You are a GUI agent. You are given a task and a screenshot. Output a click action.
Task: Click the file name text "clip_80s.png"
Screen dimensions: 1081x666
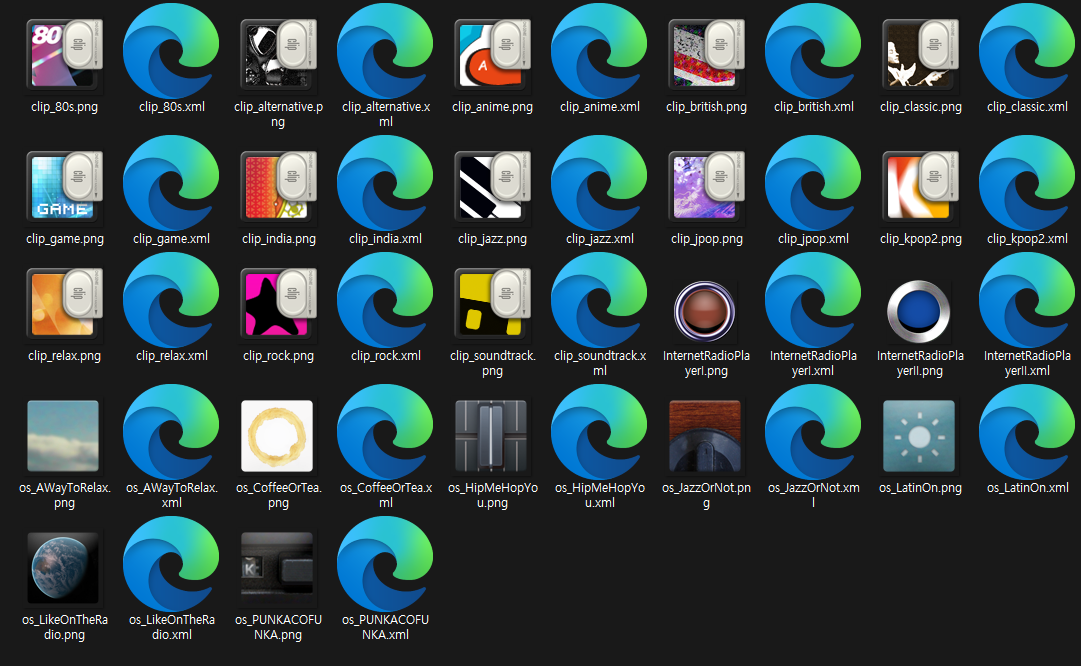pyautogui.click(x=64, y=107)
